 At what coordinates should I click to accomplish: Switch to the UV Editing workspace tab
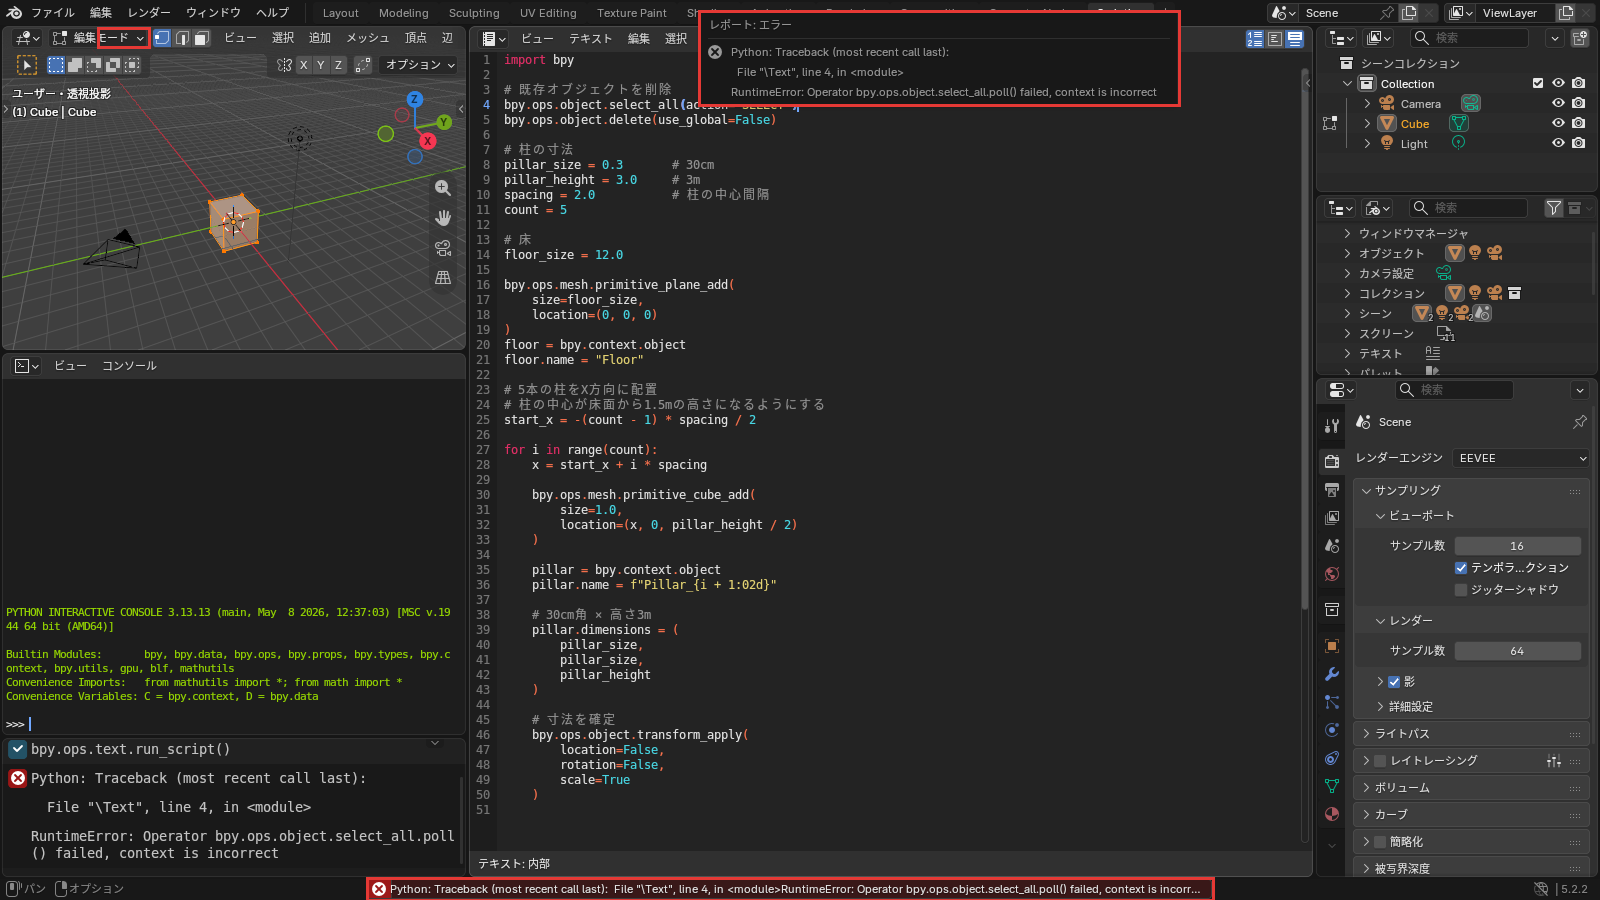(548, 13)
